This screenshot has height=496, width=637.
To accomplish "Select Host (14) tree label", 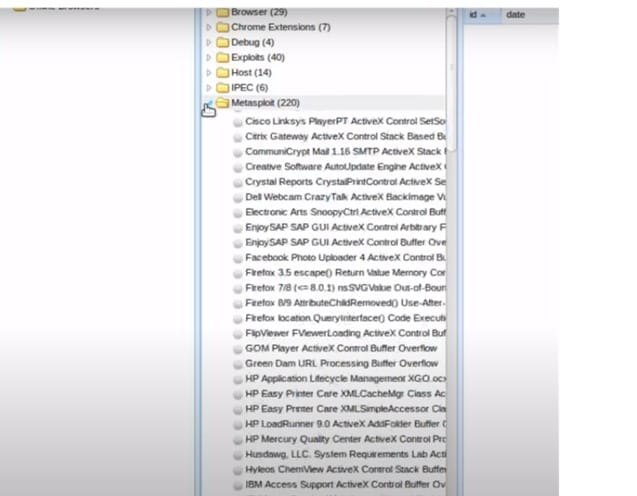I will click(251, 73).
